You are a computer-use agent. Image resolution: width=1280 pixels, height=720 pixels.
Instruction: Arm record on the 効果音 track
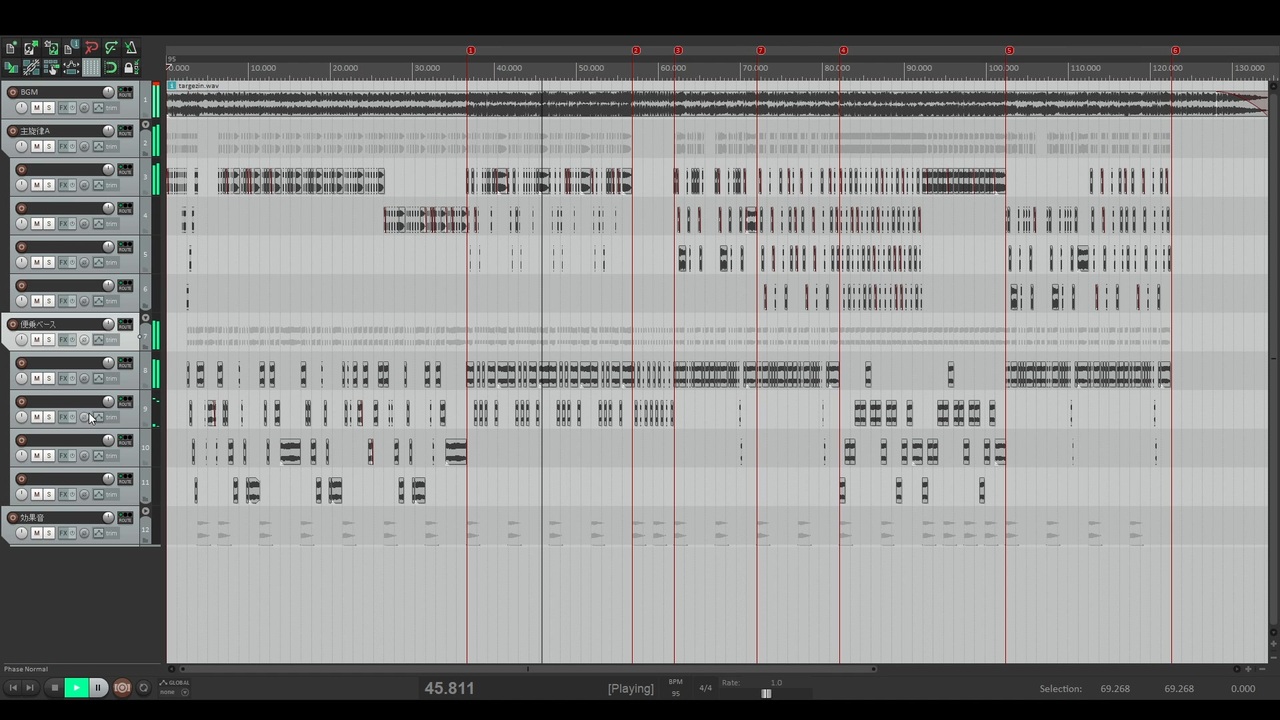coord(13,517)
